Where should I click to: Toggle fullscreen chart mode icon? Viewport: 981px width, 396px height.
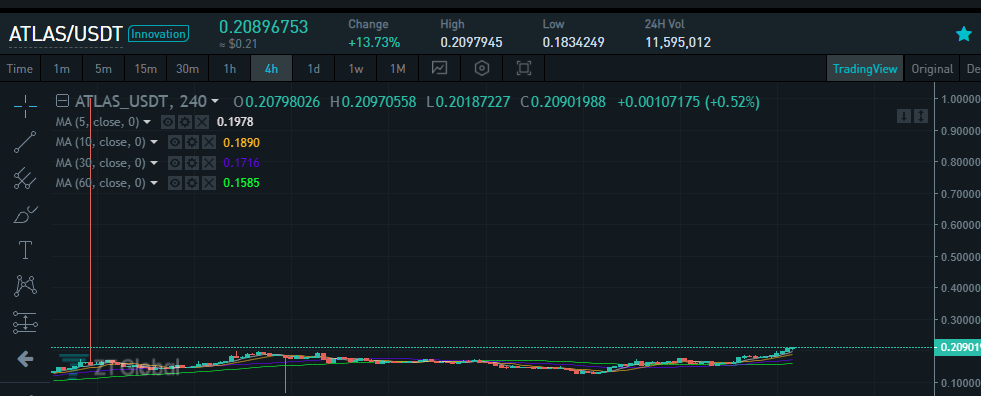coord(524,68)
